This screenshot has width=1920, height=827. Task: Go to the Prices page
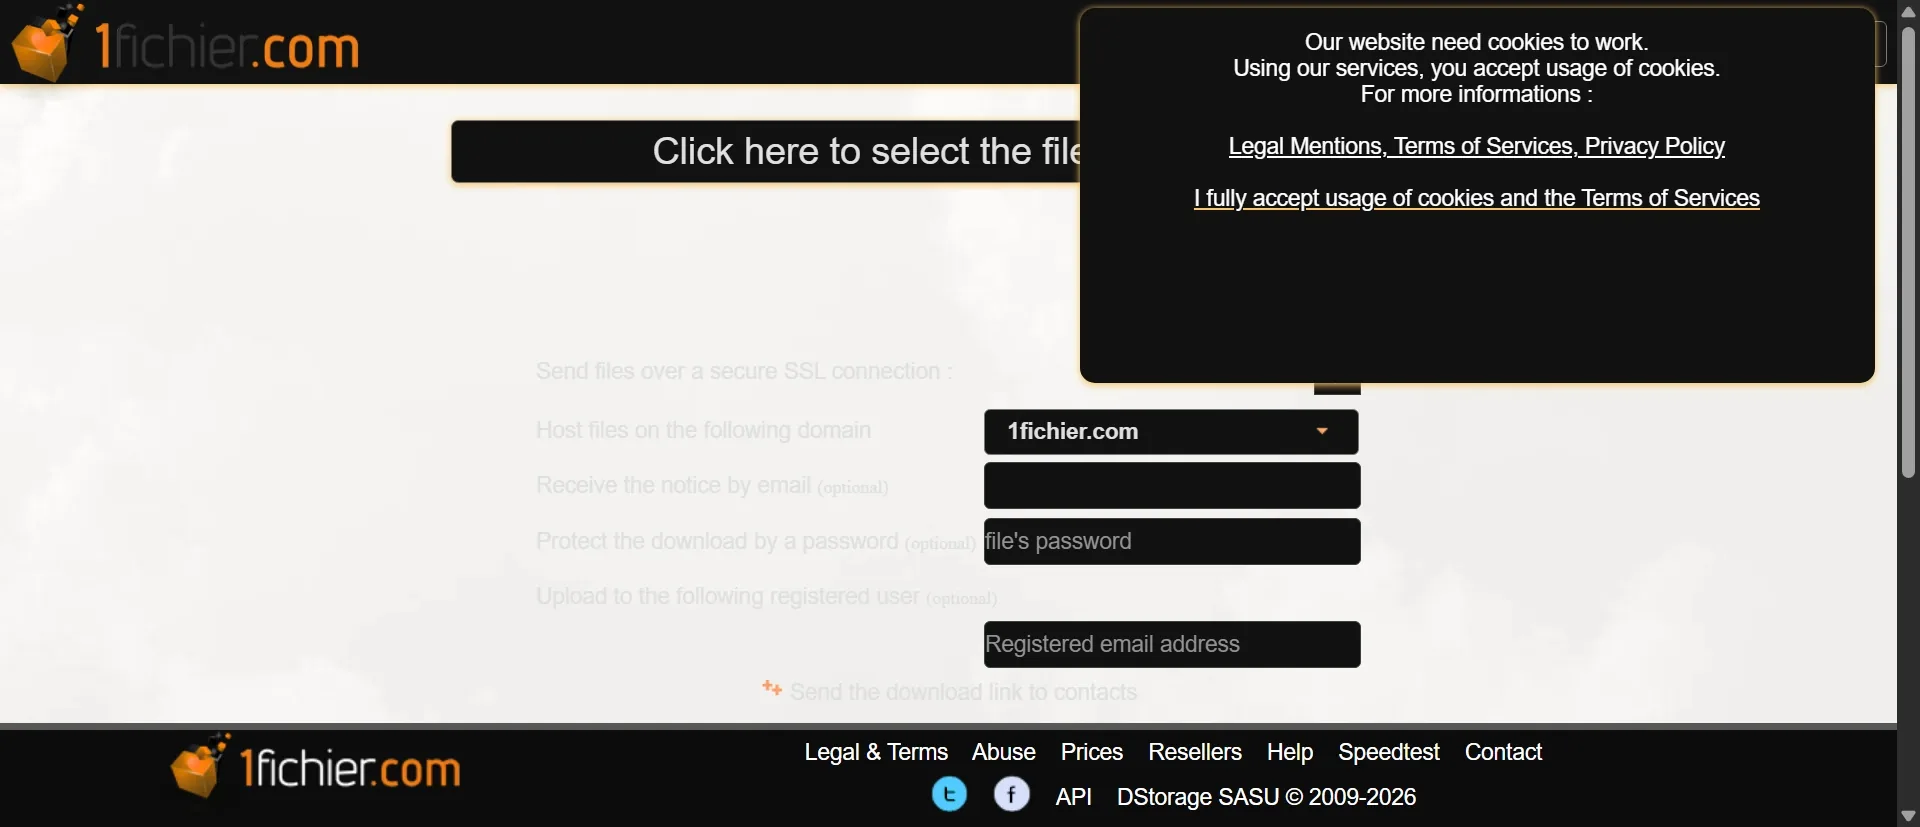point(1091,752)
